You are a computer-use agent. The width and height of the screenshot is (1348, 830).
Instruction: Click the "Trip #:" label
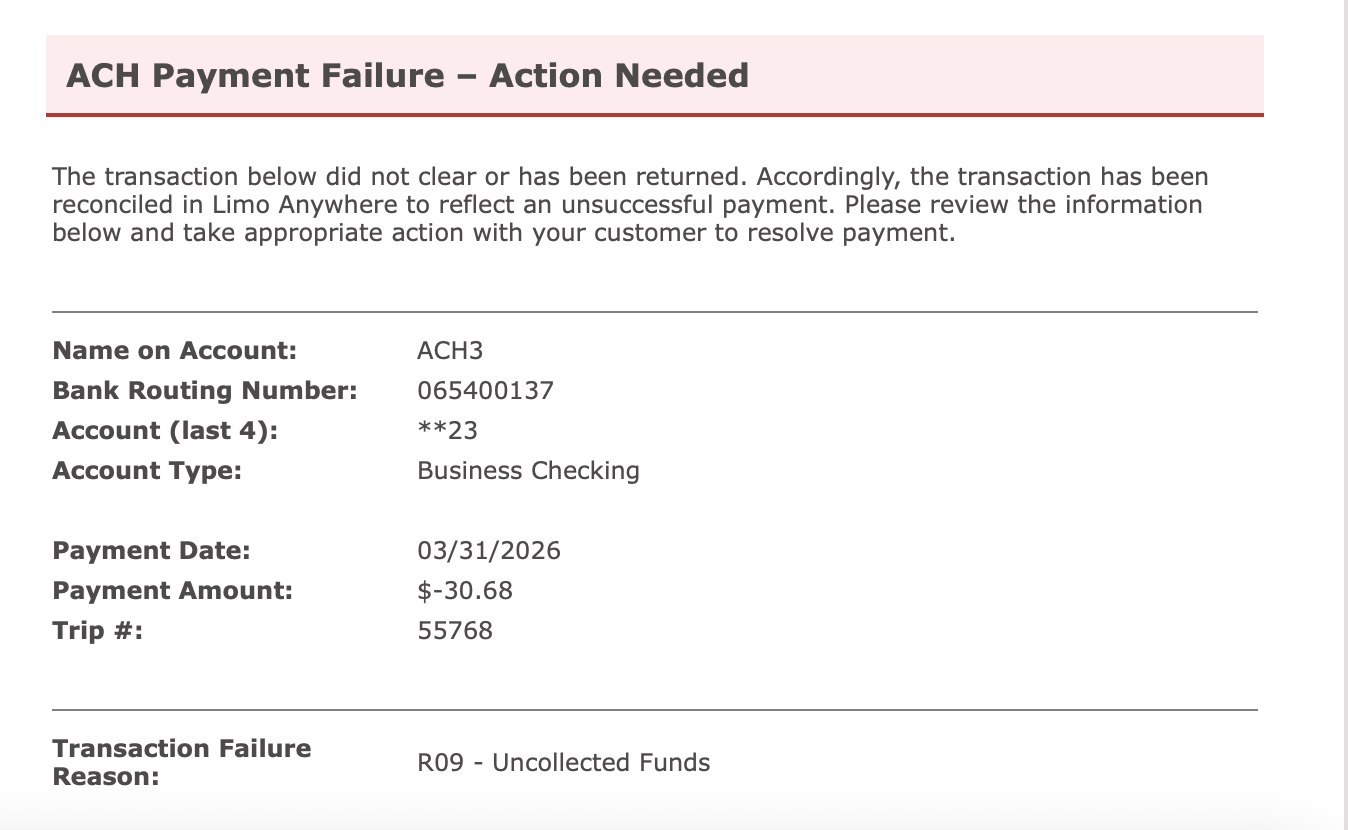(x=98, y=631)
